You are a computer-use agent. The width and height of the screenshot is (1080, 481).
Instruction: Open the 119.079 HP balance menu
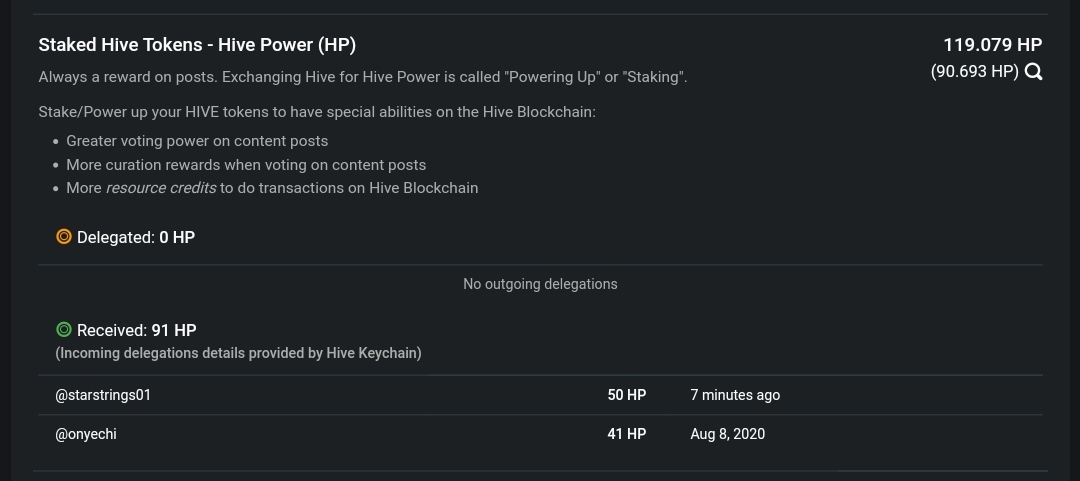(x=993, y=45)
